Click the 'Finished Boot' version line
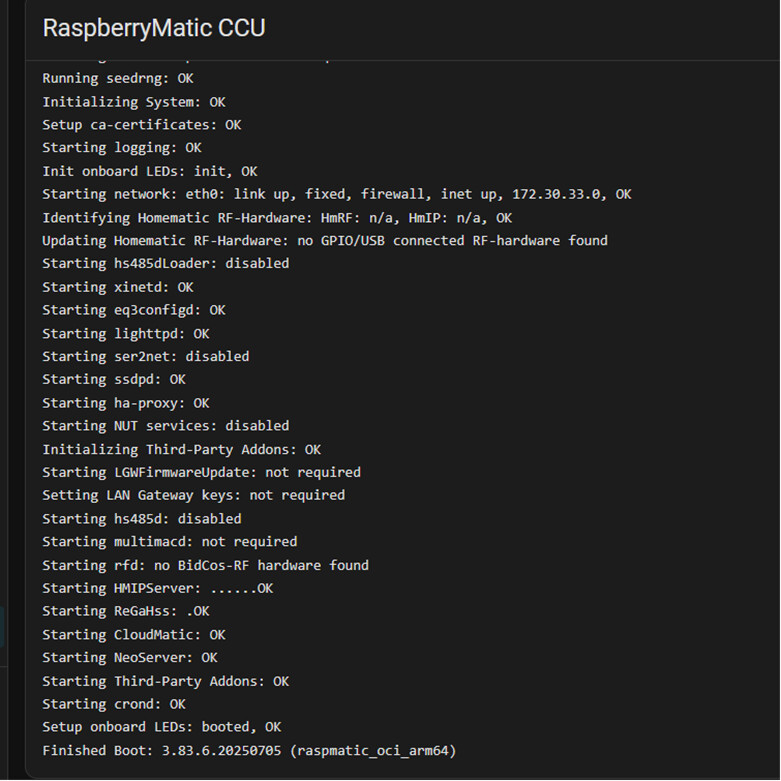 pos(249,750)
